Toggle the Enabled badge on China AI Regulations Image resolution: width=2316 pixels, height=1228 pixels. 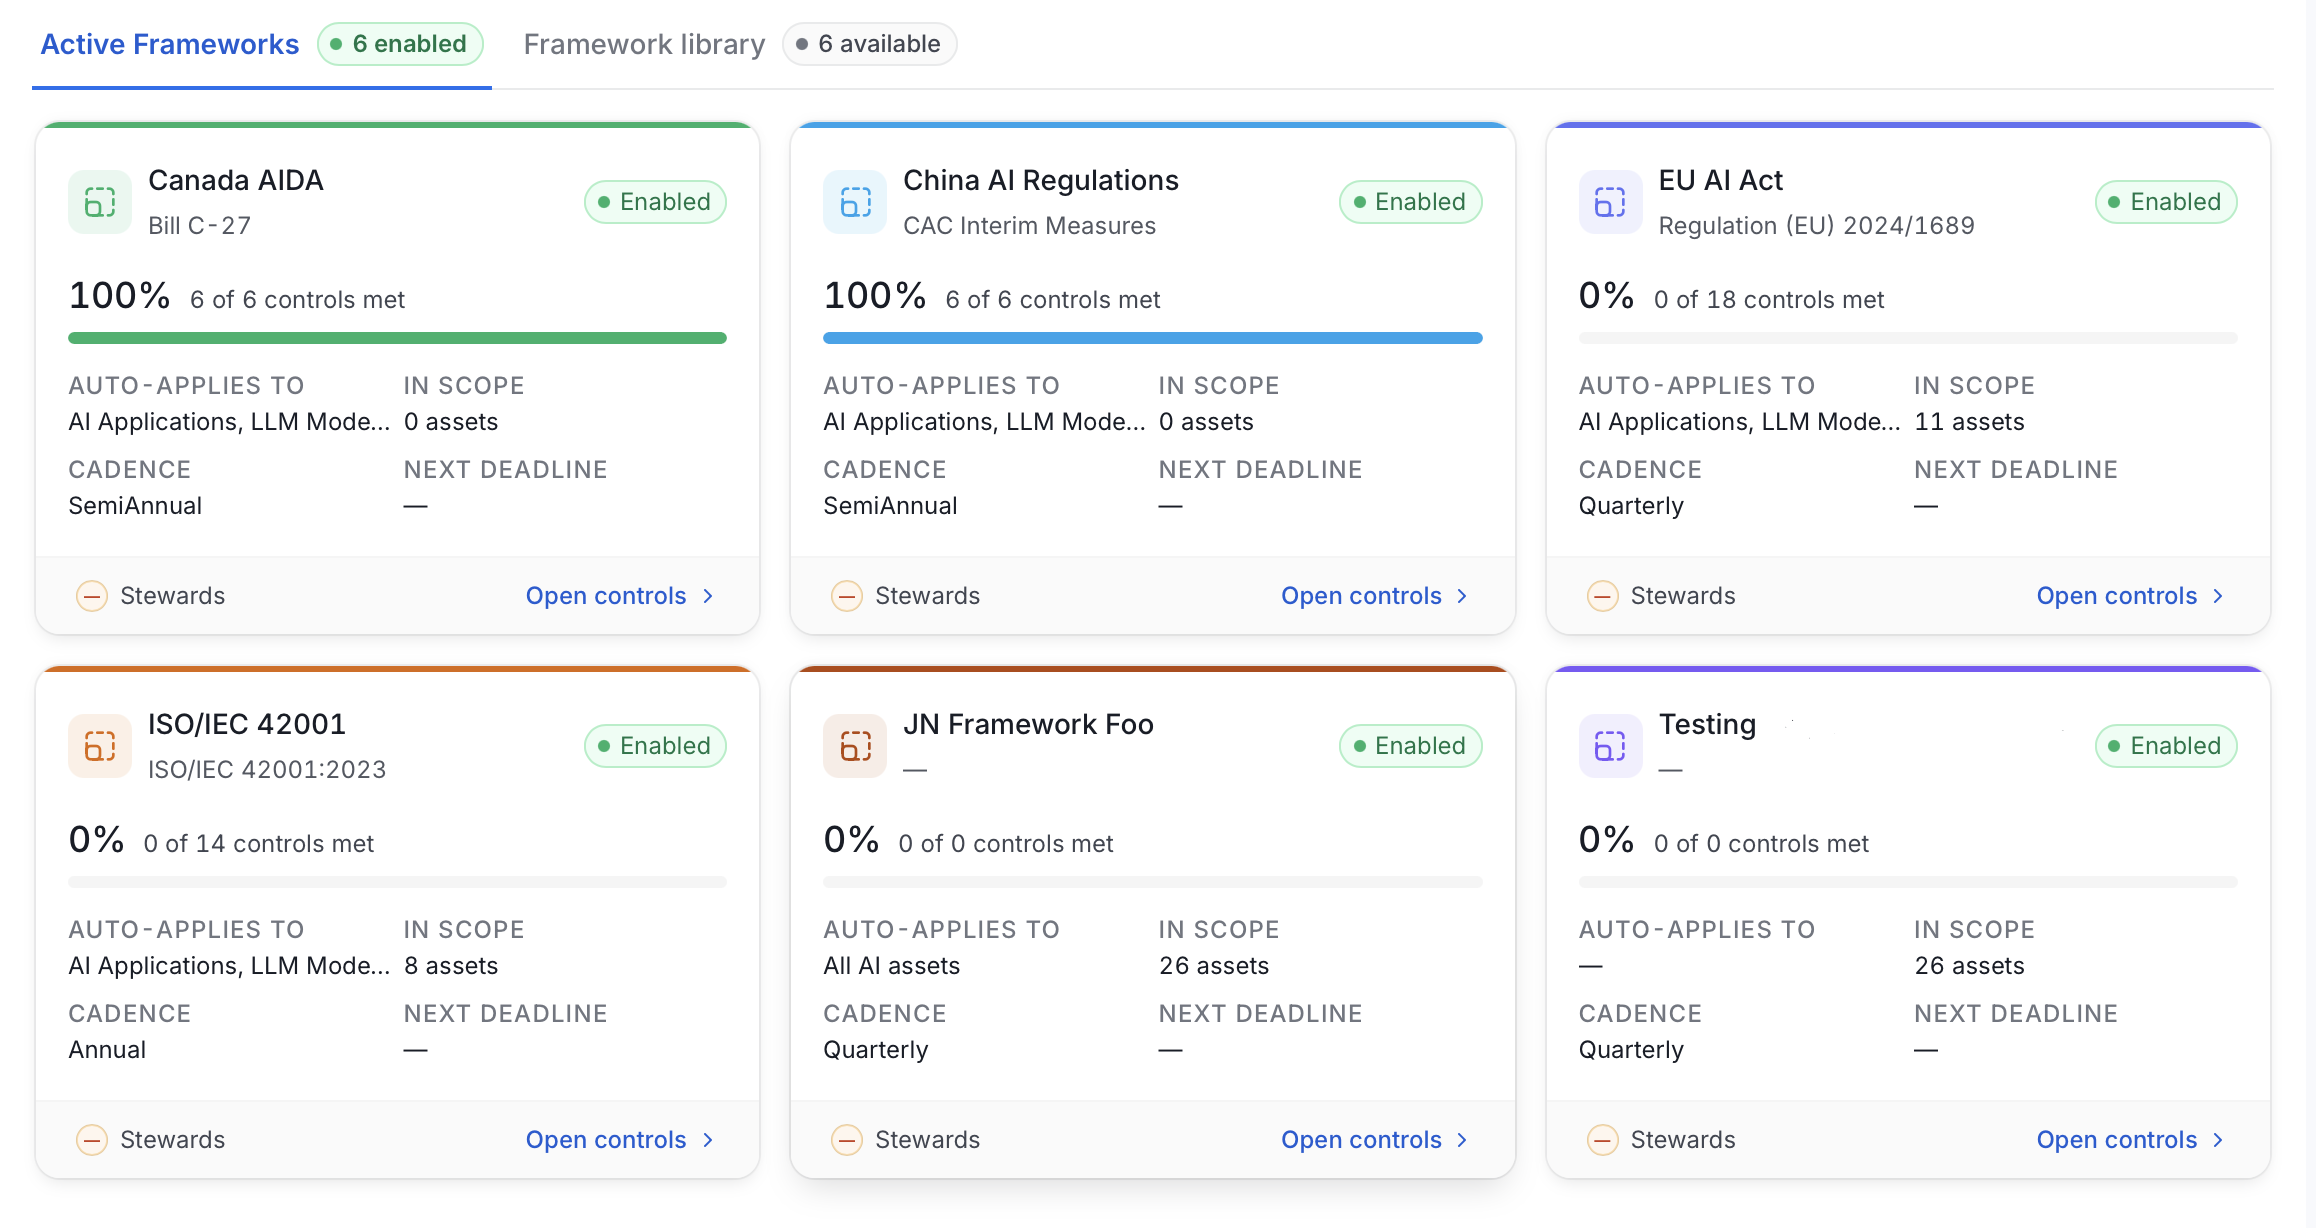click(x=1410, y=202)
